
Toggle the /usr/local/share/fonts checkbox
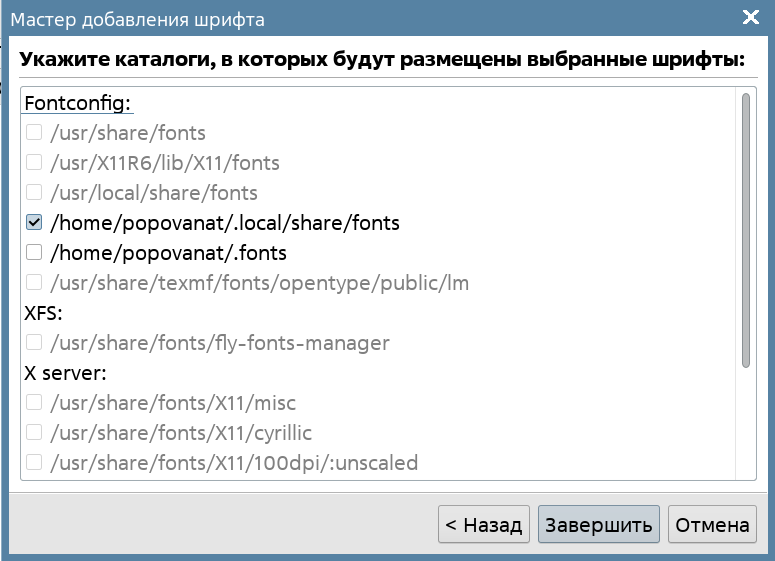pos(34,193)
